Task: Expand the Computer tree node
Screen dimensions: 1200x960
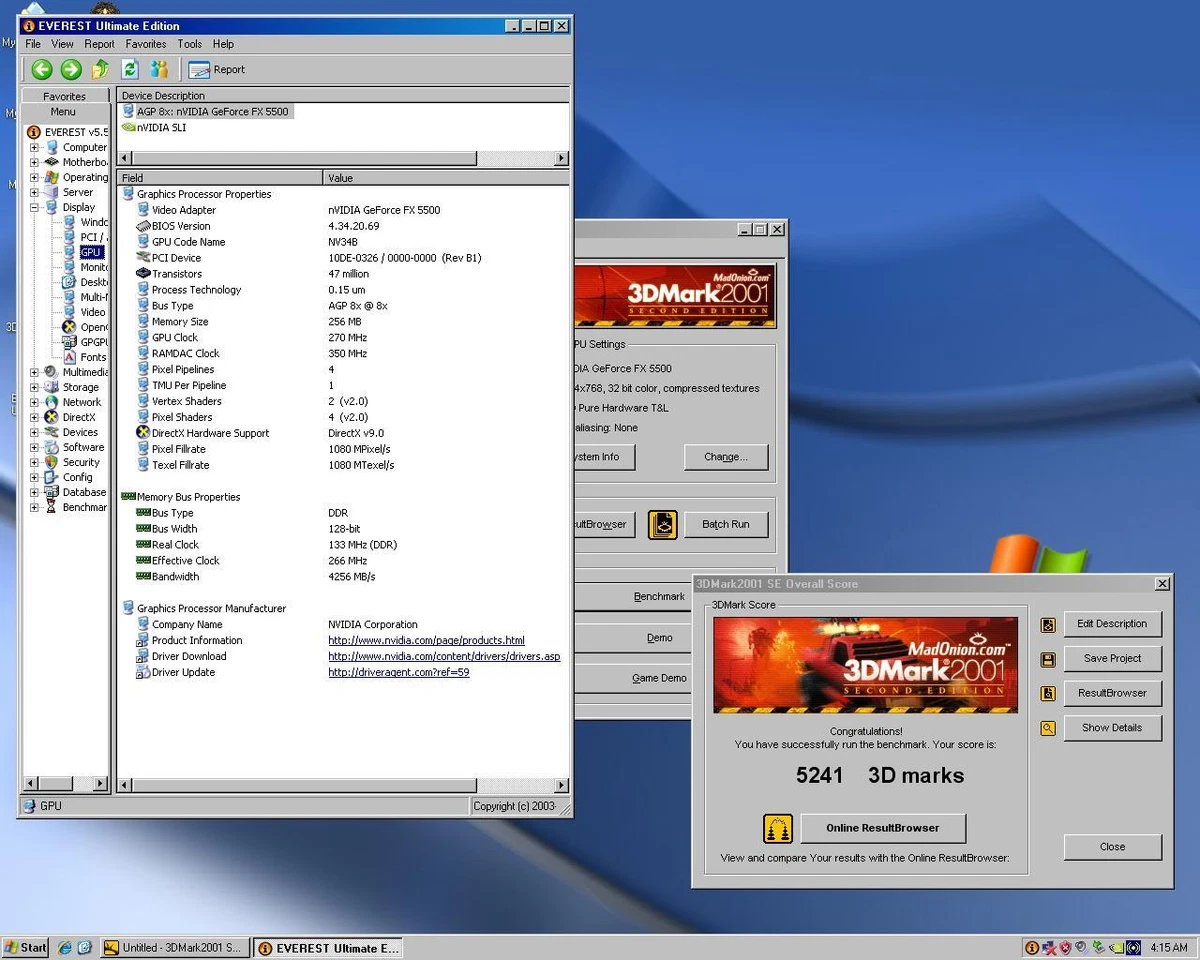Action: tap(34, 147)
